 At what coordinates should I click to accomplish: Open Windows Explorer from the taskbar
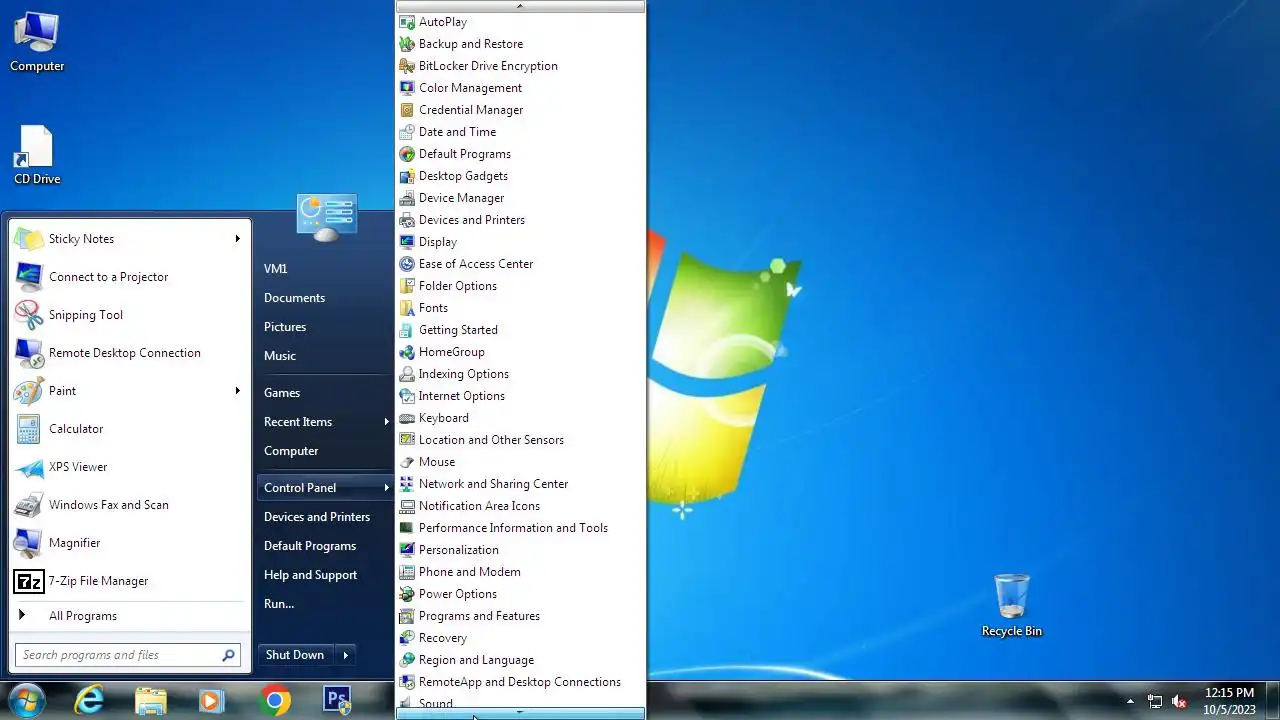coord(151,700)
